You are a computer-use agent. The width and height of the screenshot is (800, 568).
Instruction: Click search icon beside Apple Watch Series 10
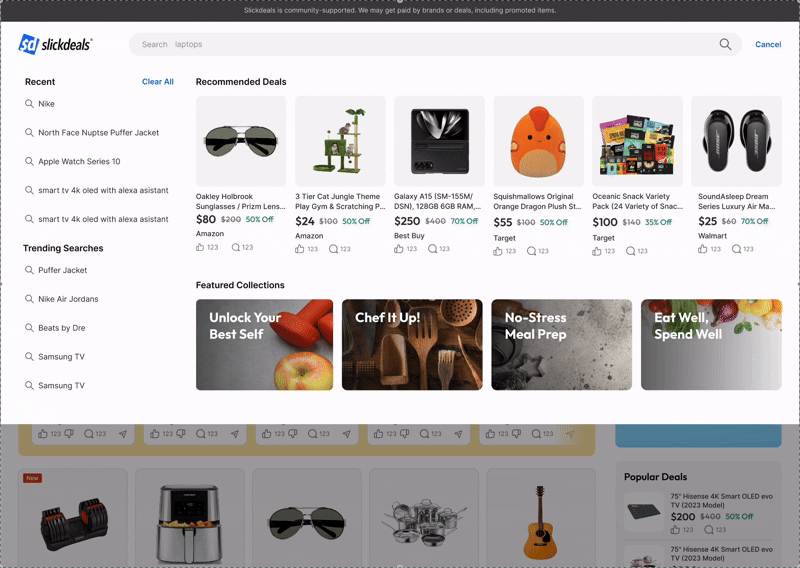(x=29, y=161)
